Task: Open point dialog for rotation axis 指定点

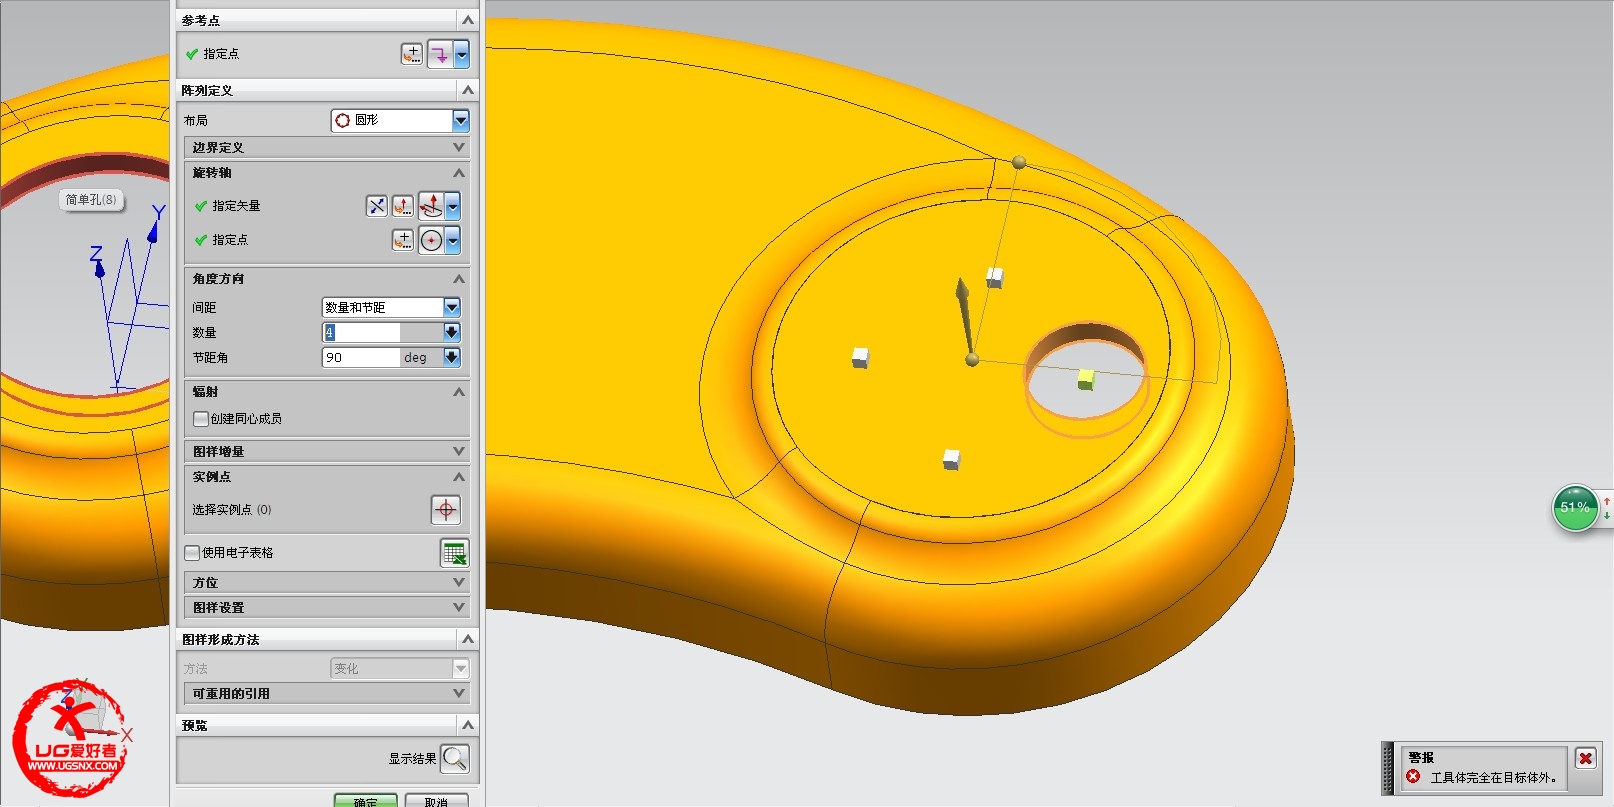Action: pyautogui.click(x=402, y=240)
